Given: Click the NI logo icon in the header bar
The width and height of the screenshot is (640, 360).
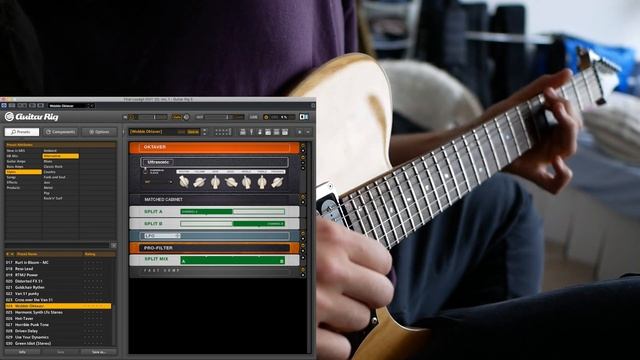Looking at the screenshot, I should [x=4, y=105].
